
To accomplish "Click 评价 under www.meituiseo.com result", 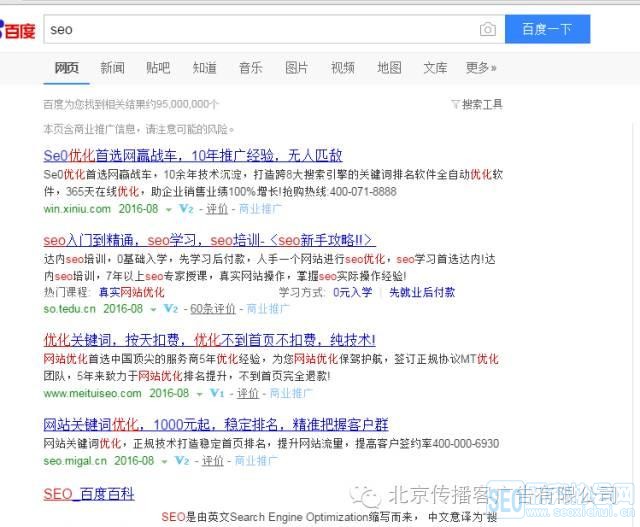I will [x=248, y=393].
